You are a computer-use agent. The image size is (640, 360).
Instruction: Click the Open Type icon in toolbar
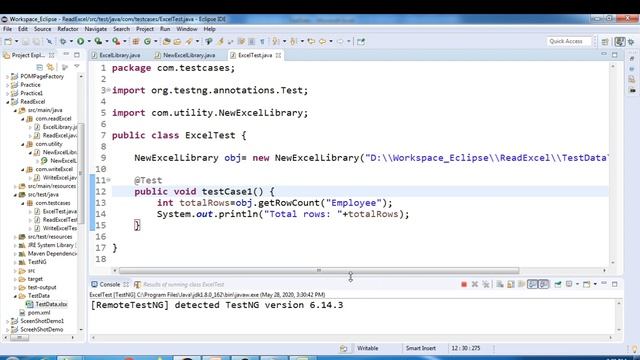(166, 41)
